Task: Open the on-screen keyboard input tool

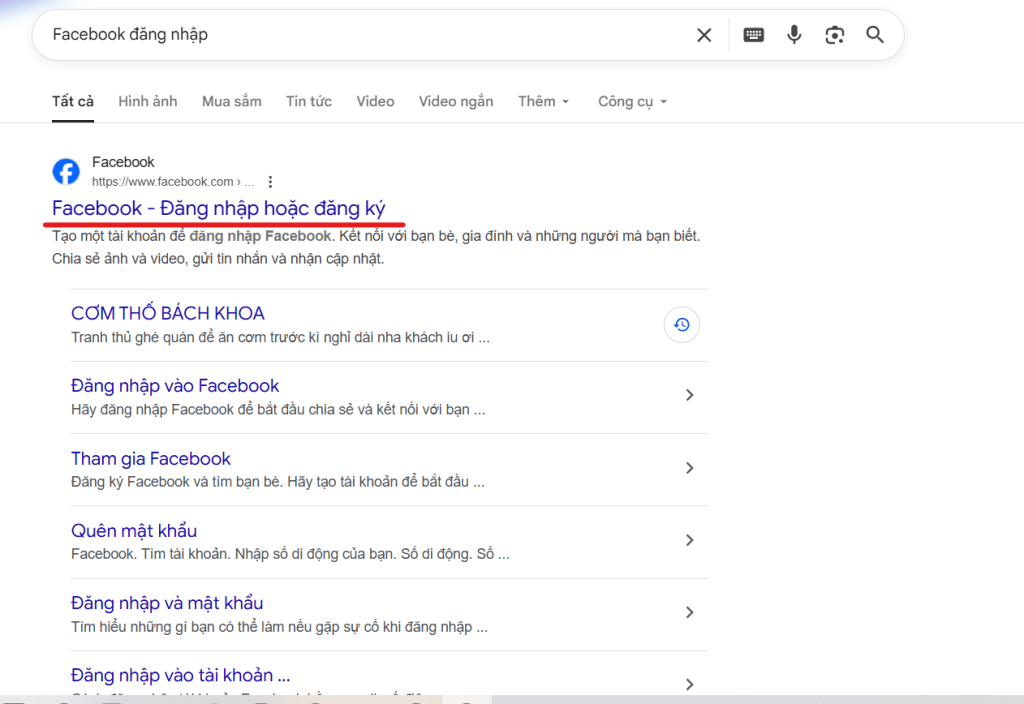Action: pos(754,35)
